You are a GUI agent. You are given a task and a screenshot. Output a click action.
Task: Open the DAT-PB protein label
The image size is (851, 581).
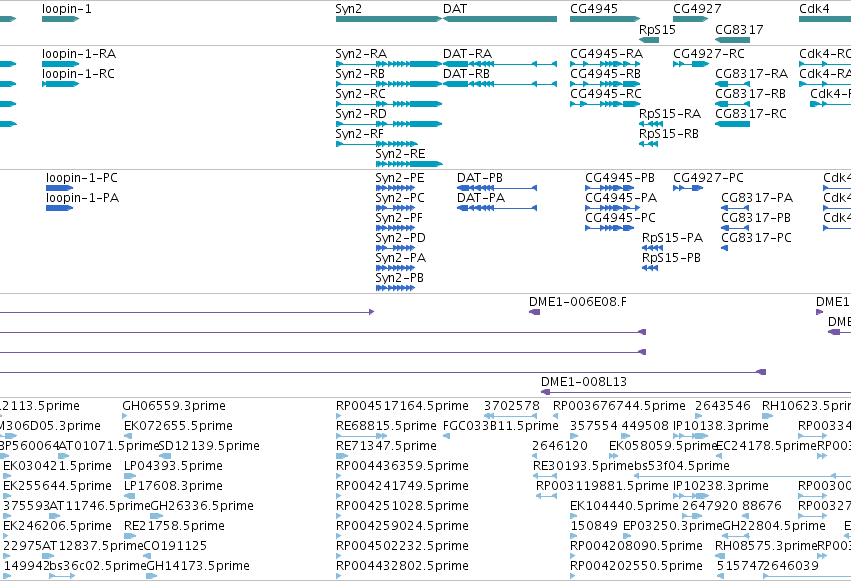pyautogui.click(x=480, y=178)
